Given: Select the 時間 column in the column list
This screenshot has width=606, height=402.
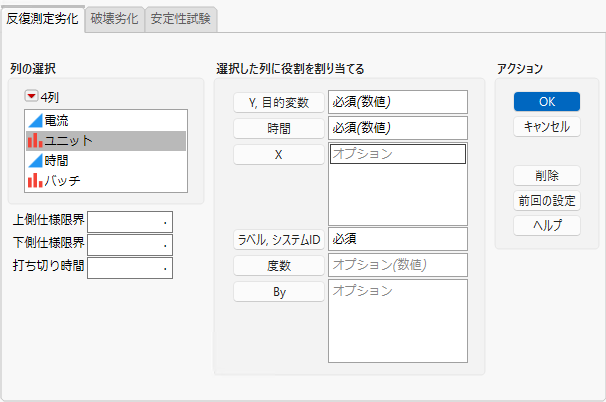Looking at the screenshot, I should pyautogui.click(x=106, y=161).
